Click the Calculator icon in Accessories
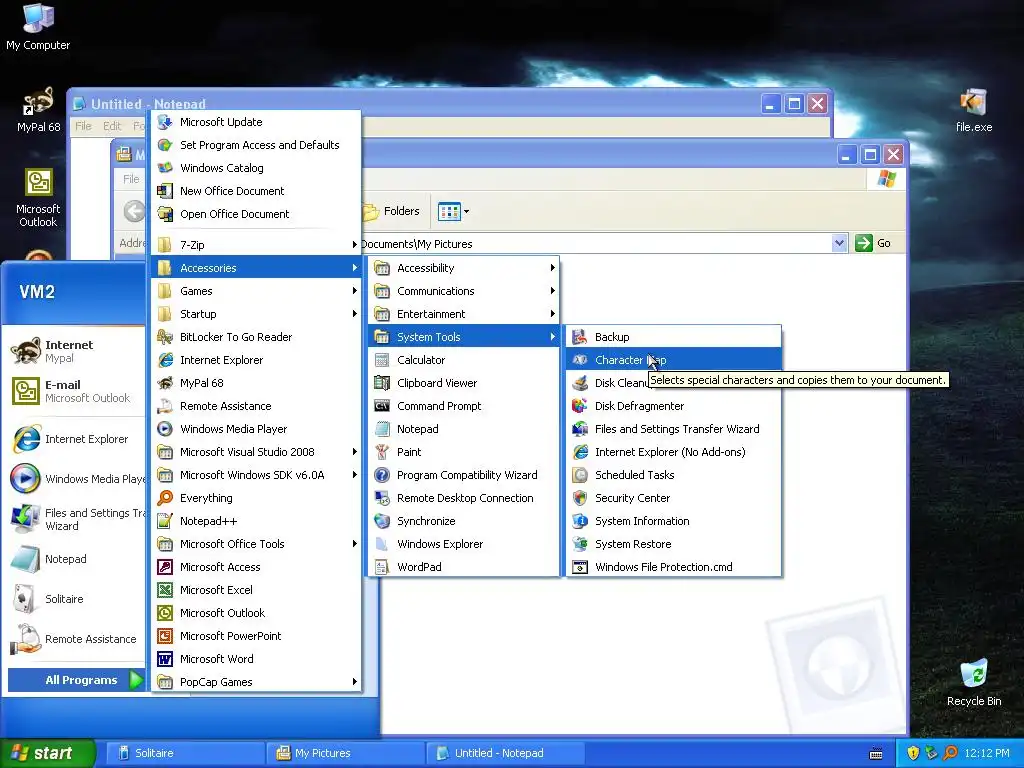This screenshot has height=768, width=1024. (382, 360)
